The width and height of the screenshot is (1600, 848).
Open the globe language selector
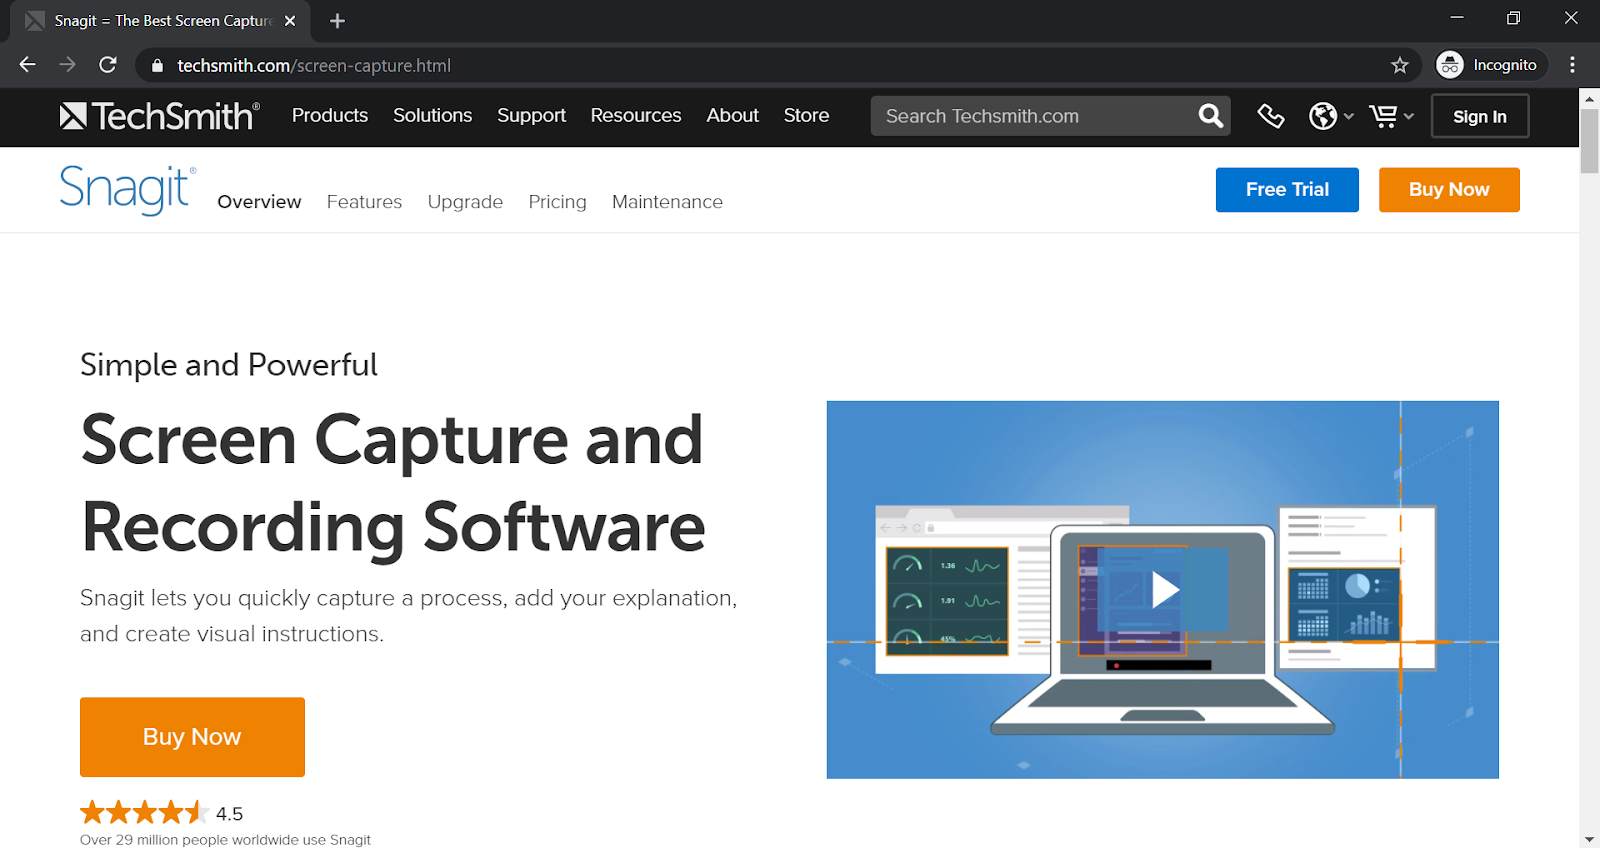[x=1331, y=116]
